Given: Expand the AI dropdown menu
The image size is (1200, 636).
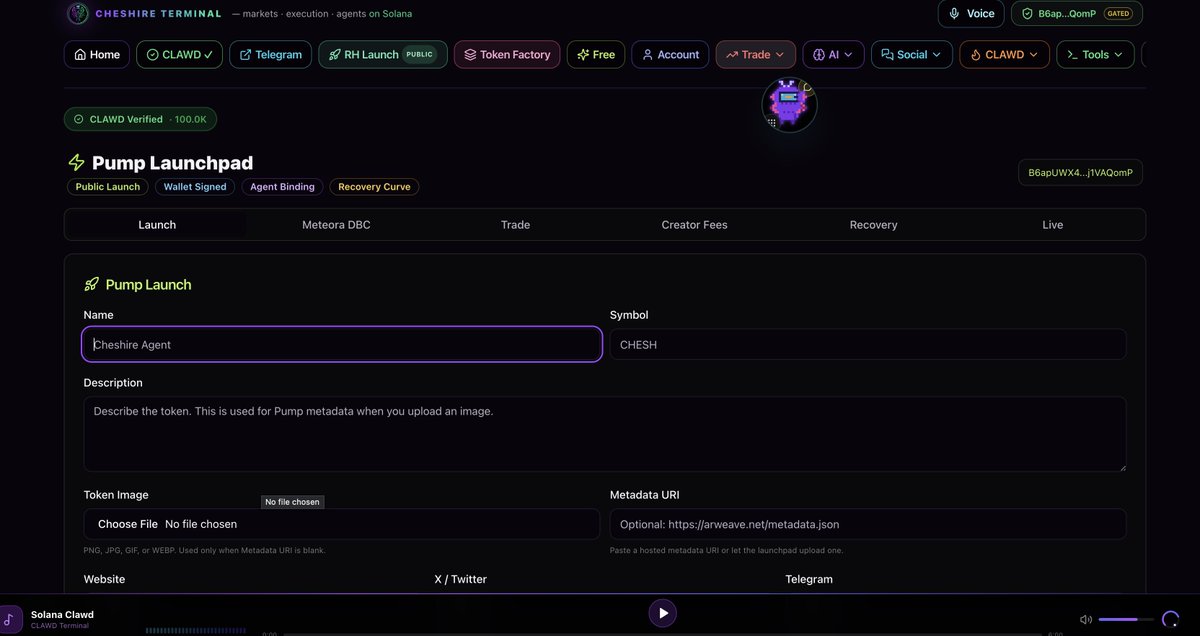Looking at the screenshot, I should click(x=833, y=55).
